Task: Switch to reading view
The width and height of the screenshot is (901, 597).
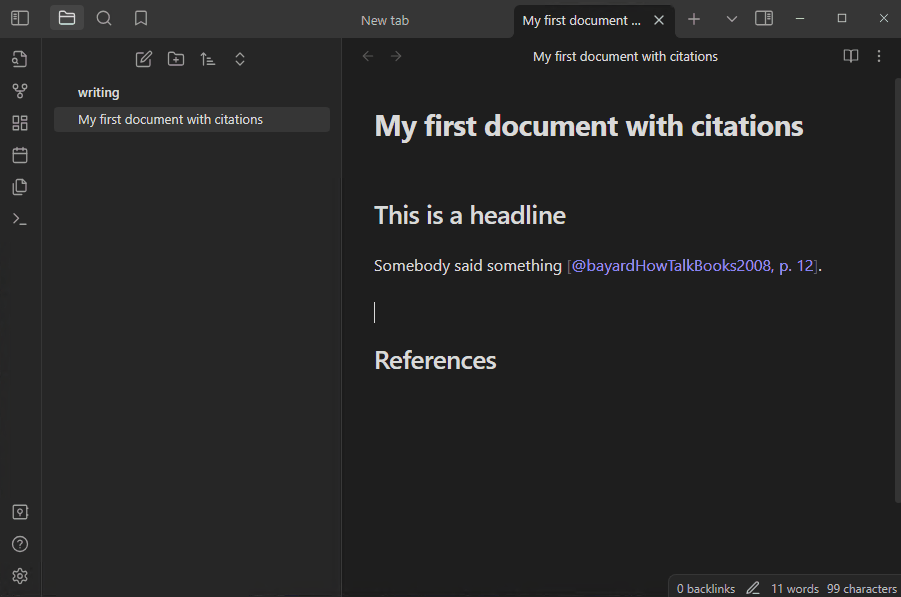Action: pyautogui.click(x=851, y=56)
